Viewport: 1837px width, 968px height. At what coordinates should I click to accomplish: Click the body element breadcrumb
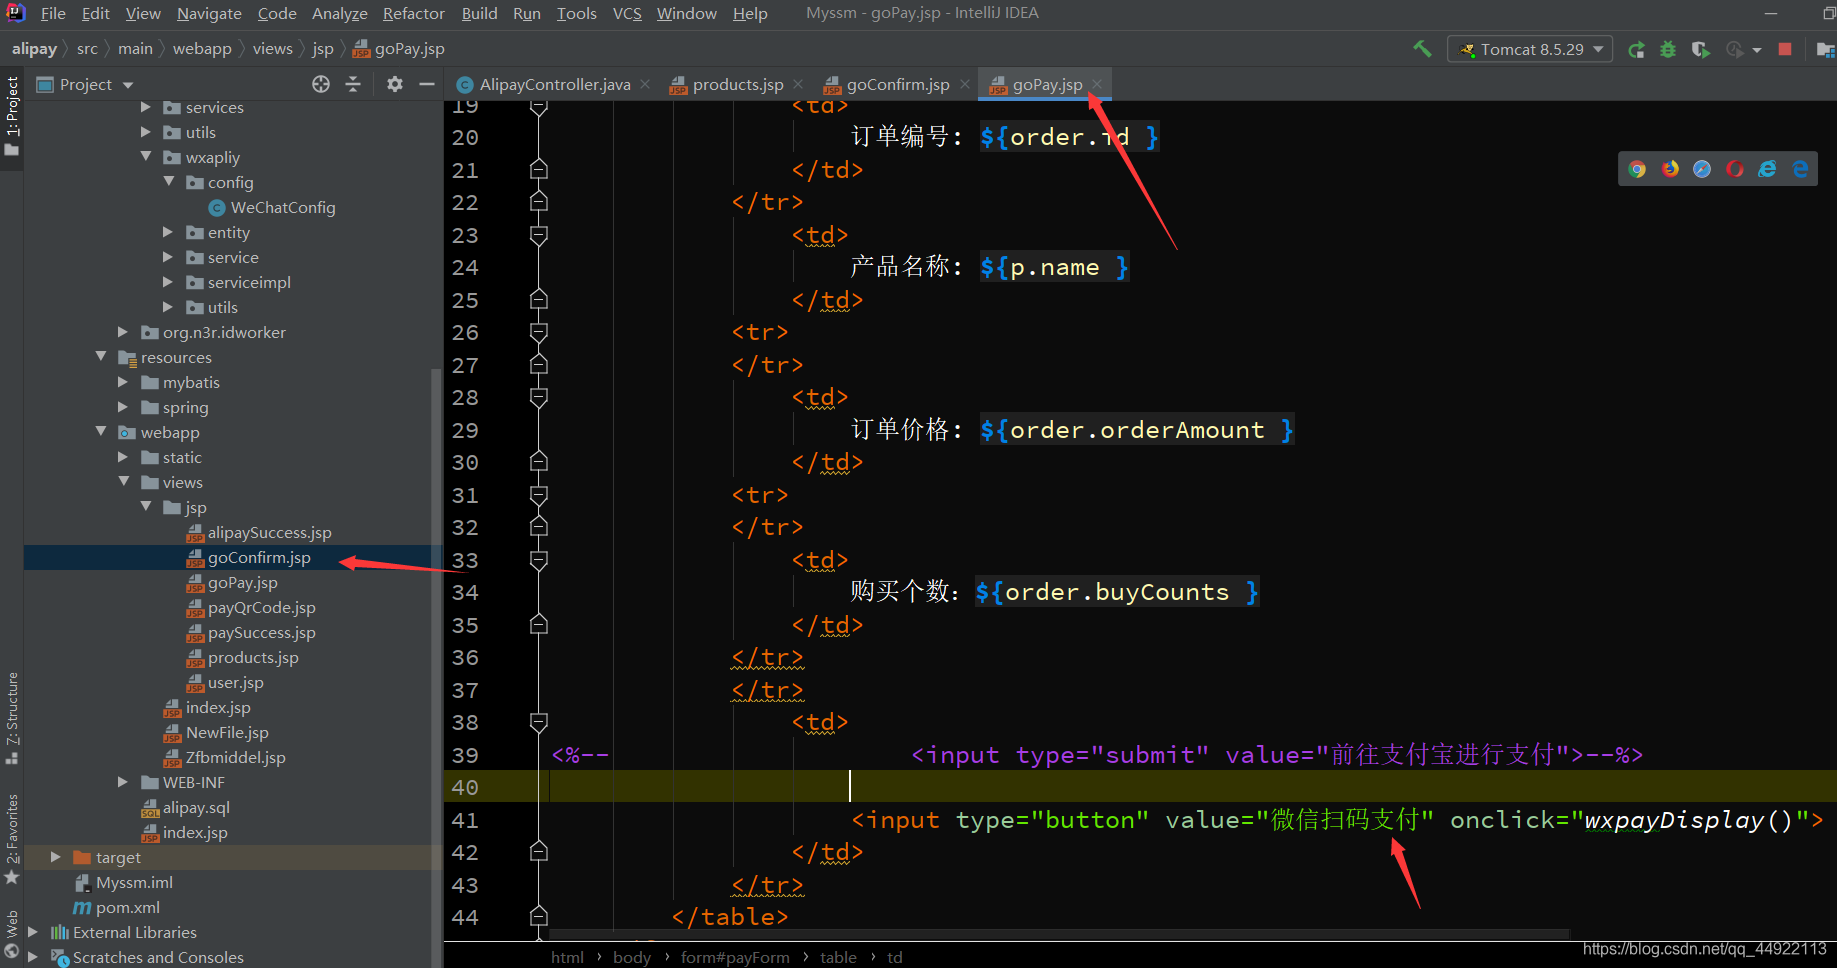(x=632, y=957)
